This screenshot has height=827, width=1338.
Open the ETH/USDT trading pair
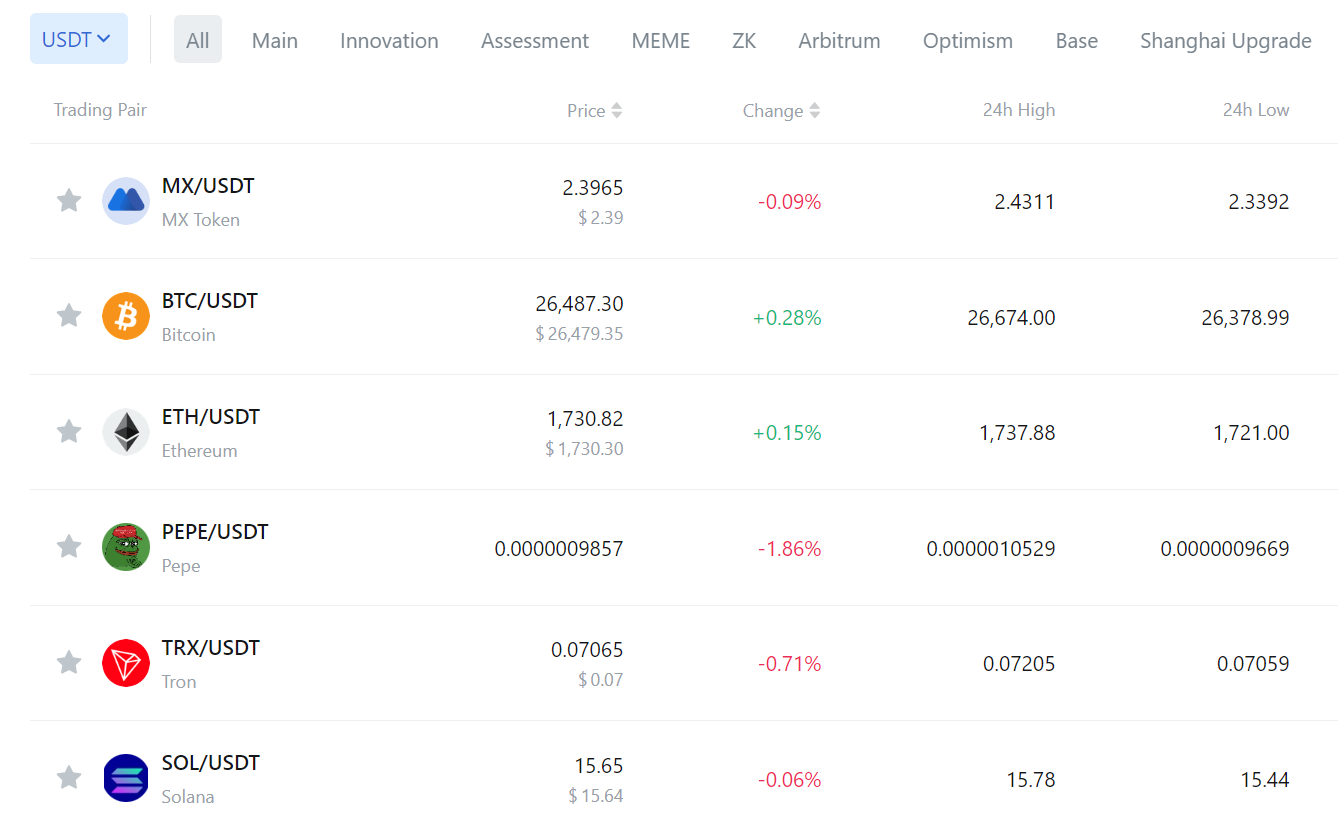pyautogui.click(x=210, y=416)
